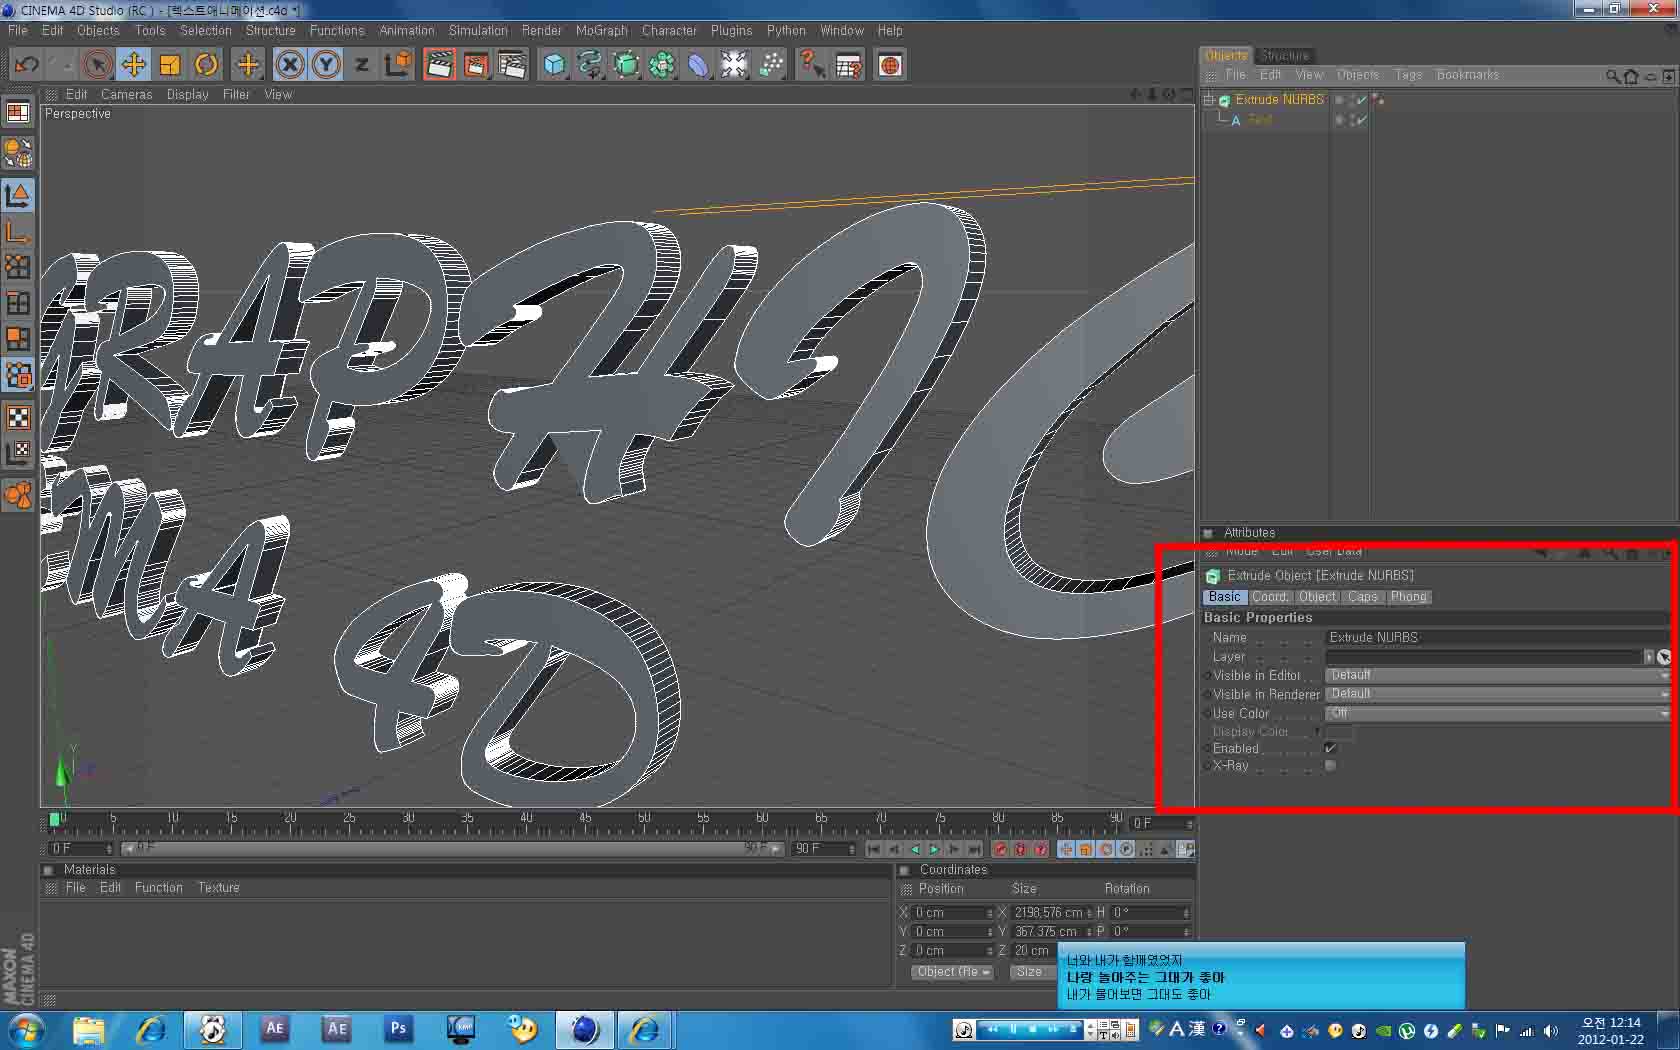Switch to Polygons mode

(x=18, y=339)
